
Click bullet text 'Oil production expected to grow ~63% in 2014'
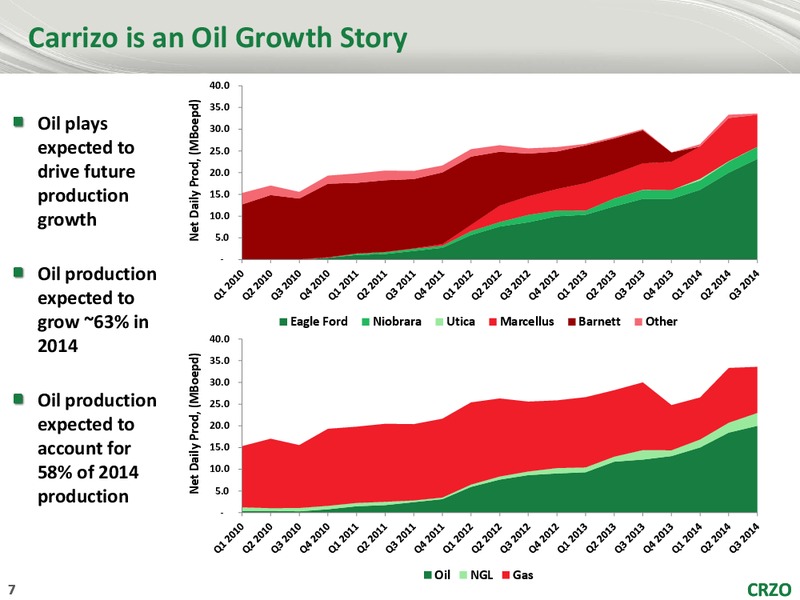97,310
